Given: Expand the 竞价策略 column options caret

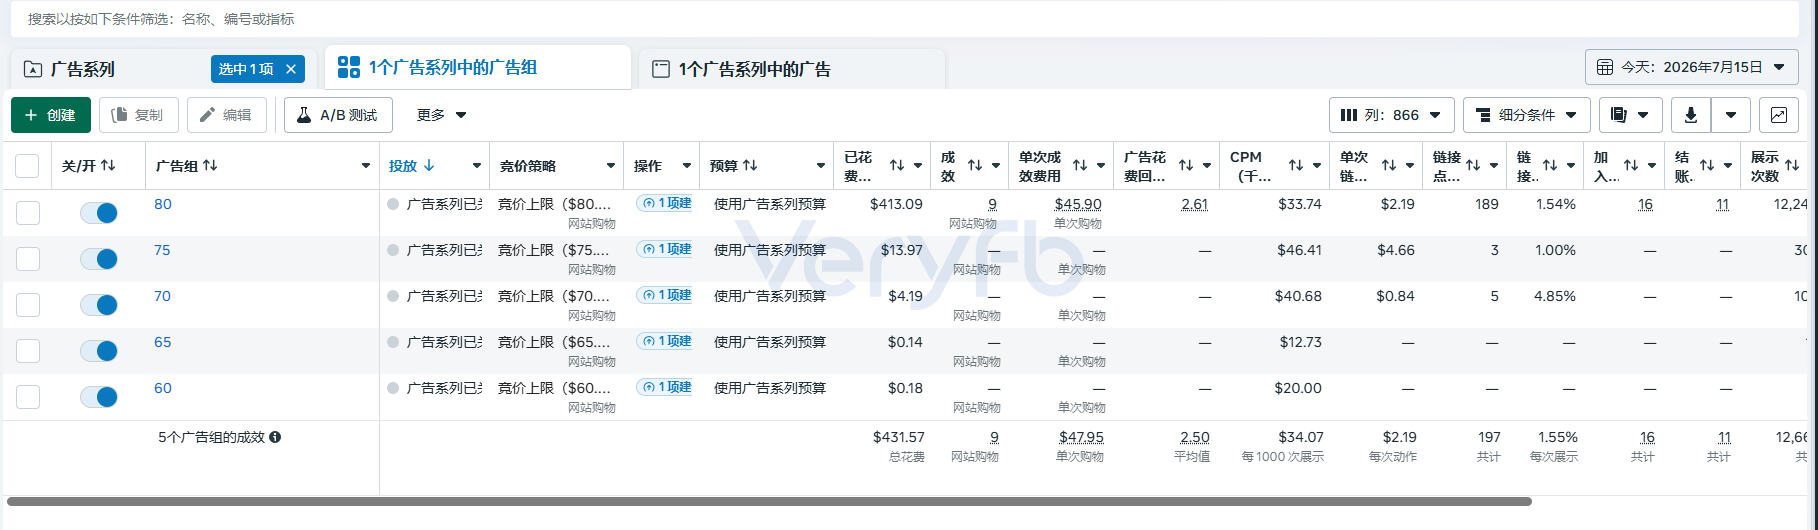Looking at the screenshot, I should (x=611, y=166).
